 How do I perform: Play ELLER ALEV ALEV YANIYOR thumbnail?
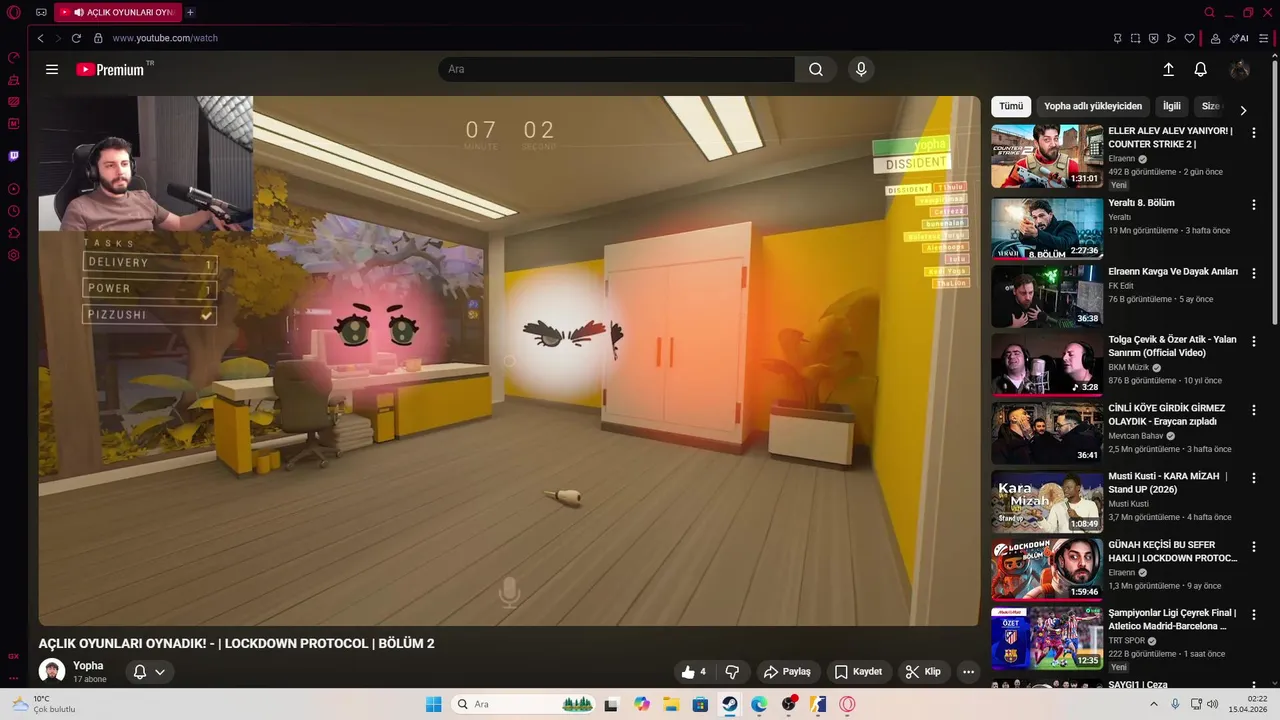coord(1047,156)
